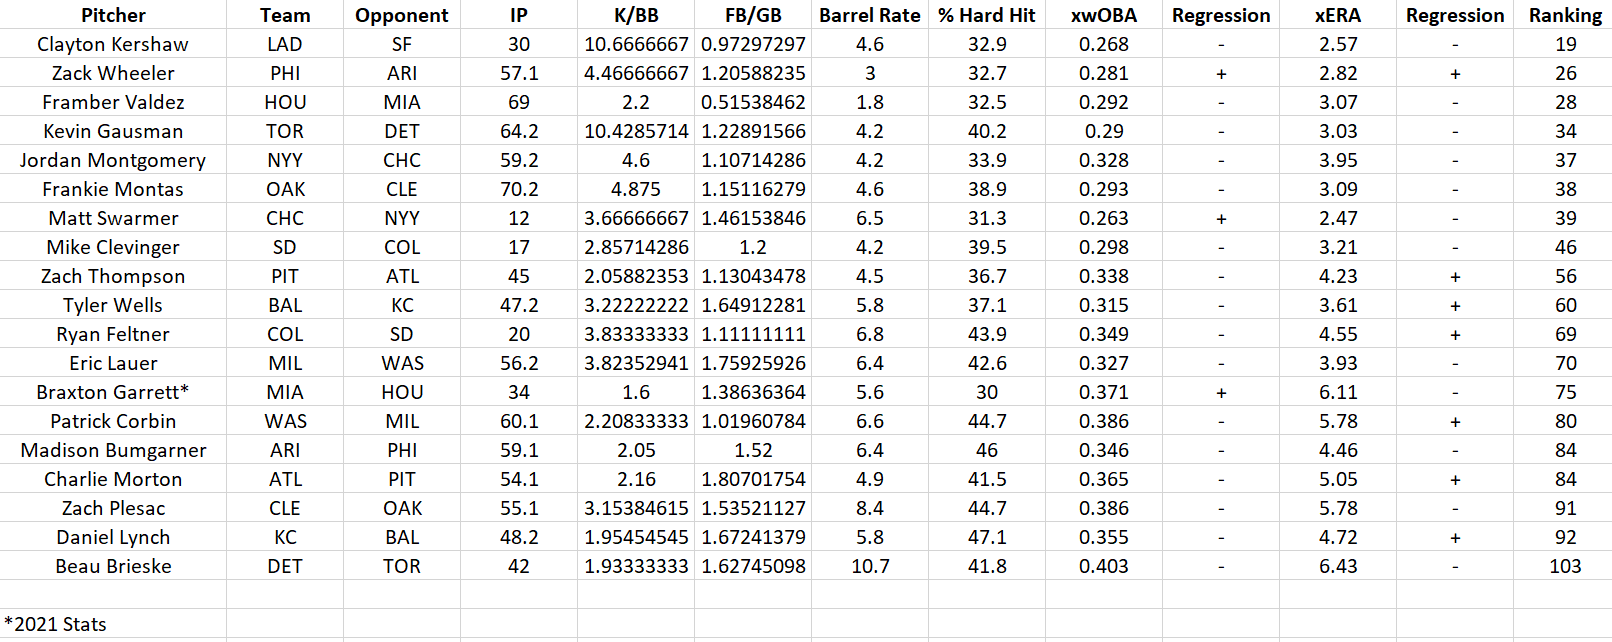Select Bumgarner's xERA value 4.46
This screenshot has height=642, width=1612.
[x=1338, y=450]
